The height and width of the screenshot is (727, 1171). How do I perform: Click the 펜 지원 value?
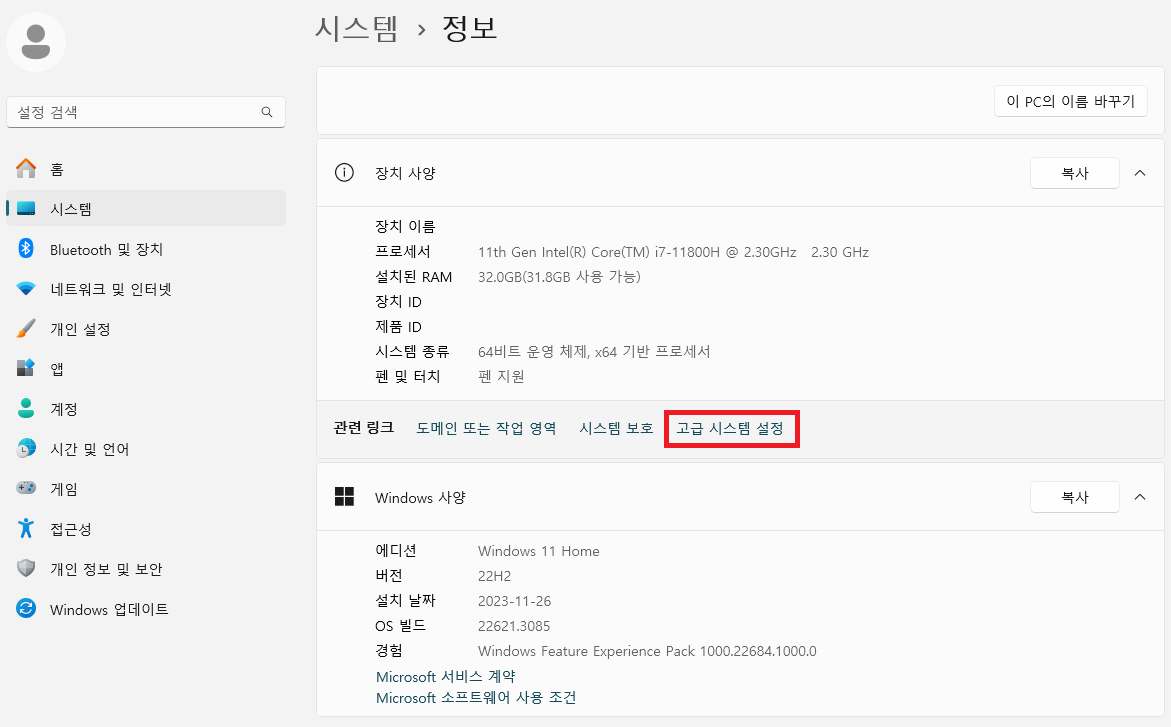tap(501, 376)
